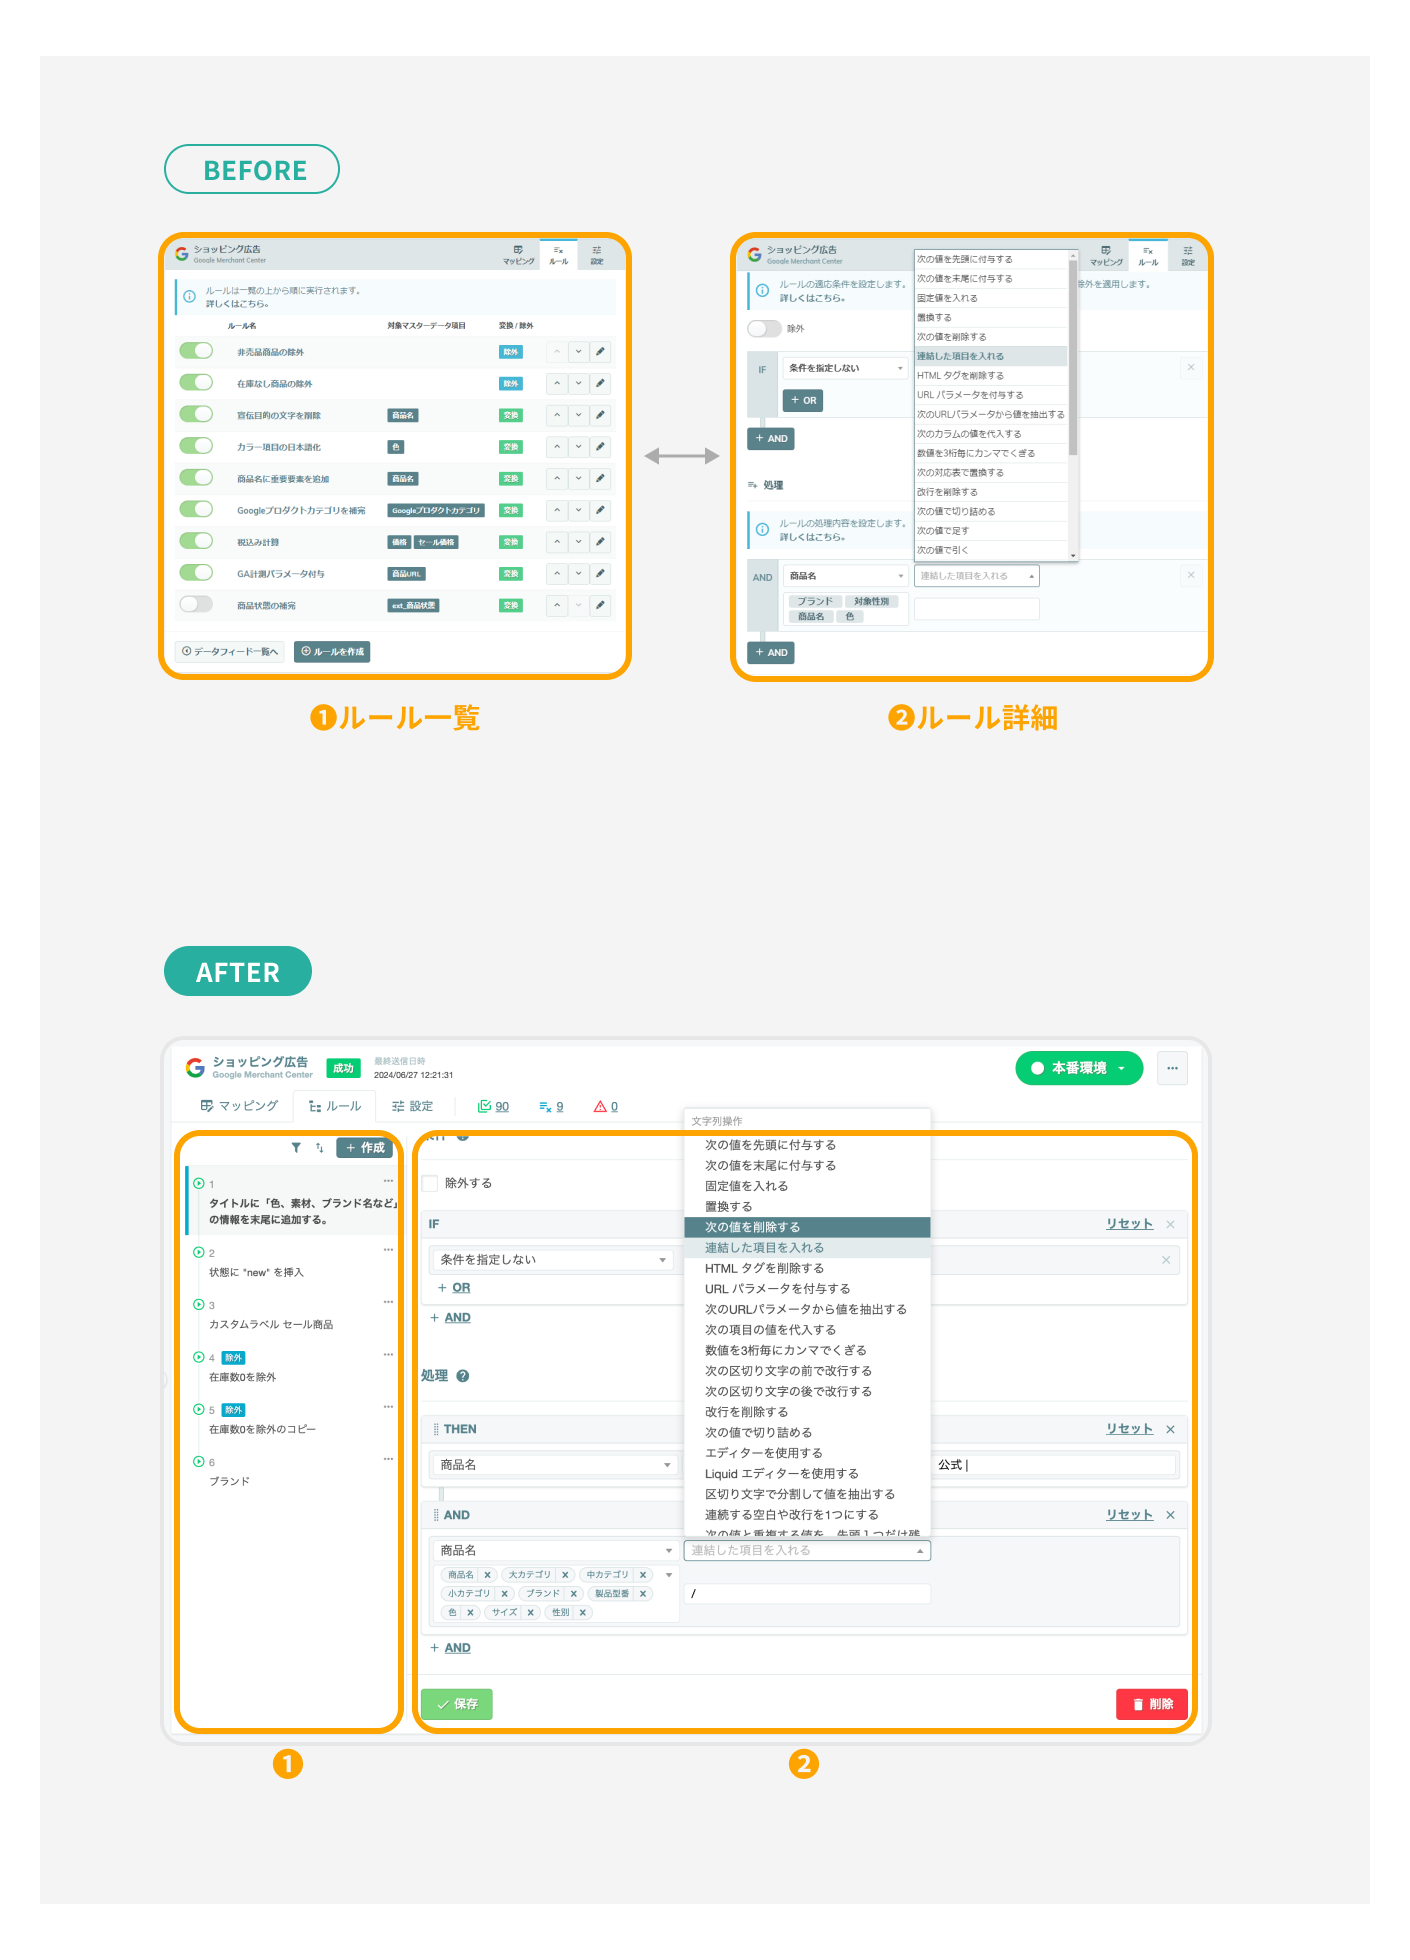This screenshot has height=1960, width=1410.
Task: Move カラー項目の日本語化 rule down with arrow
Action: pyautogui.click(x=578, y=447)
